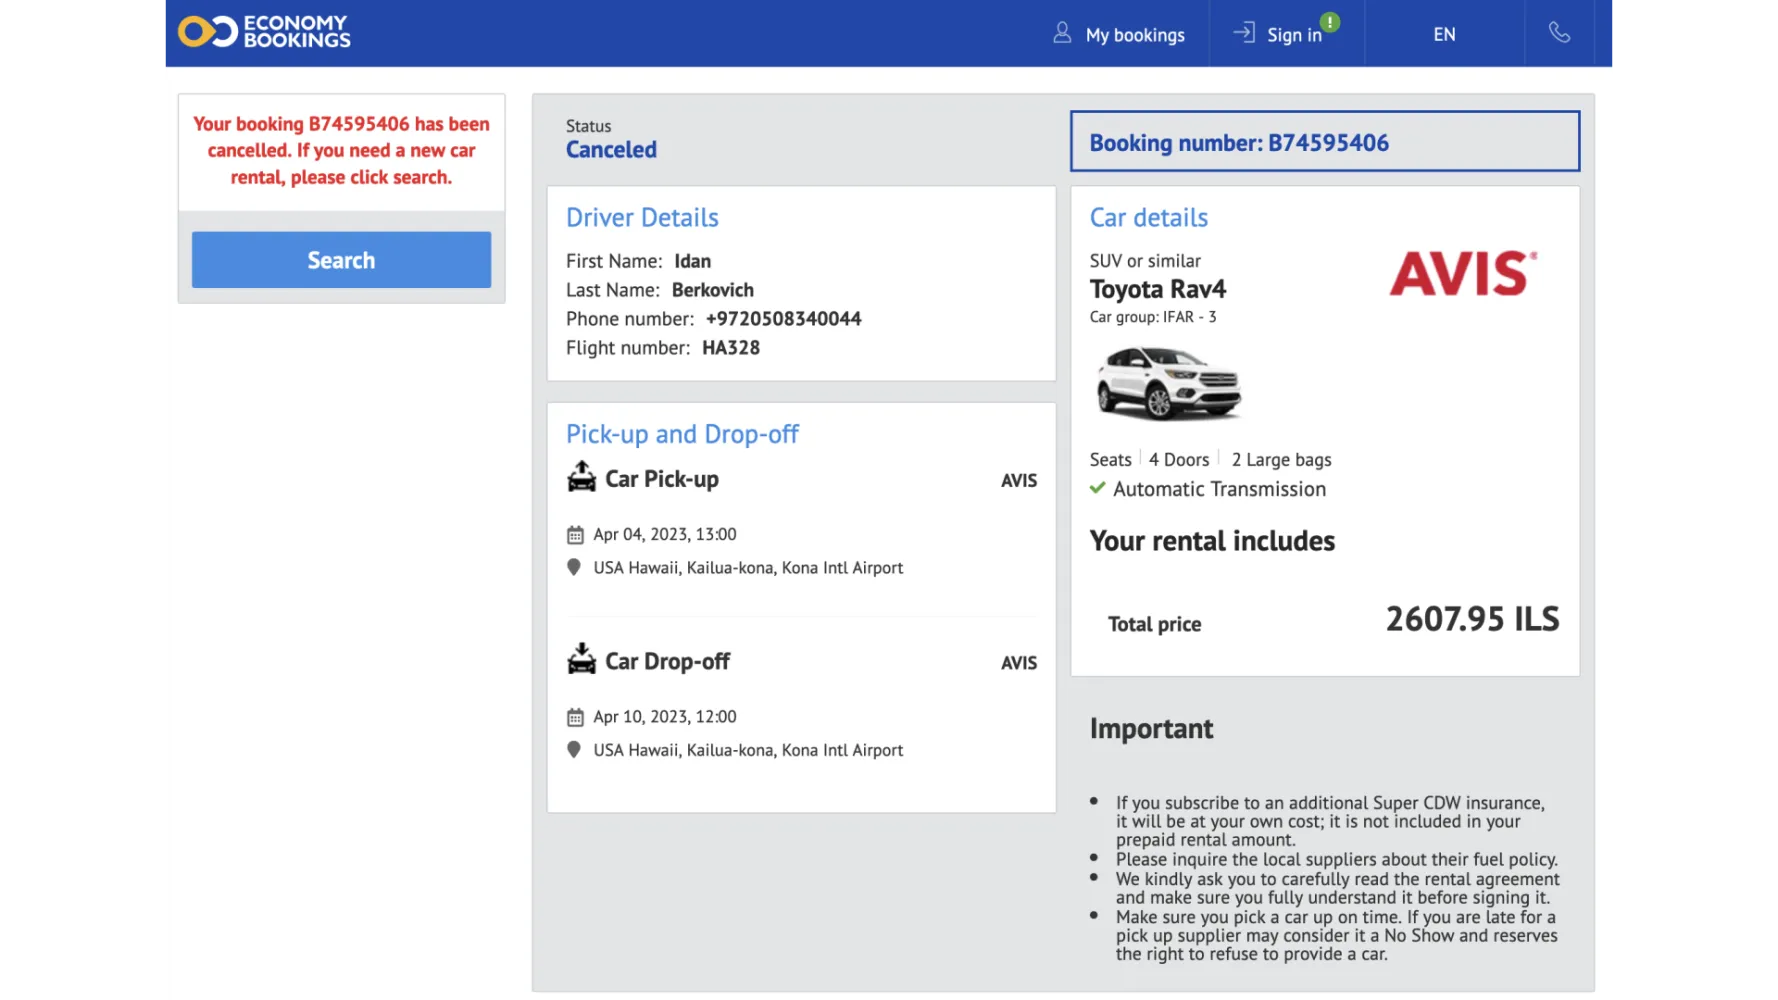
Task: Click the calendar icon beside Apr 10, 2023
Action: pyautogui.click(x=575, y=717)
